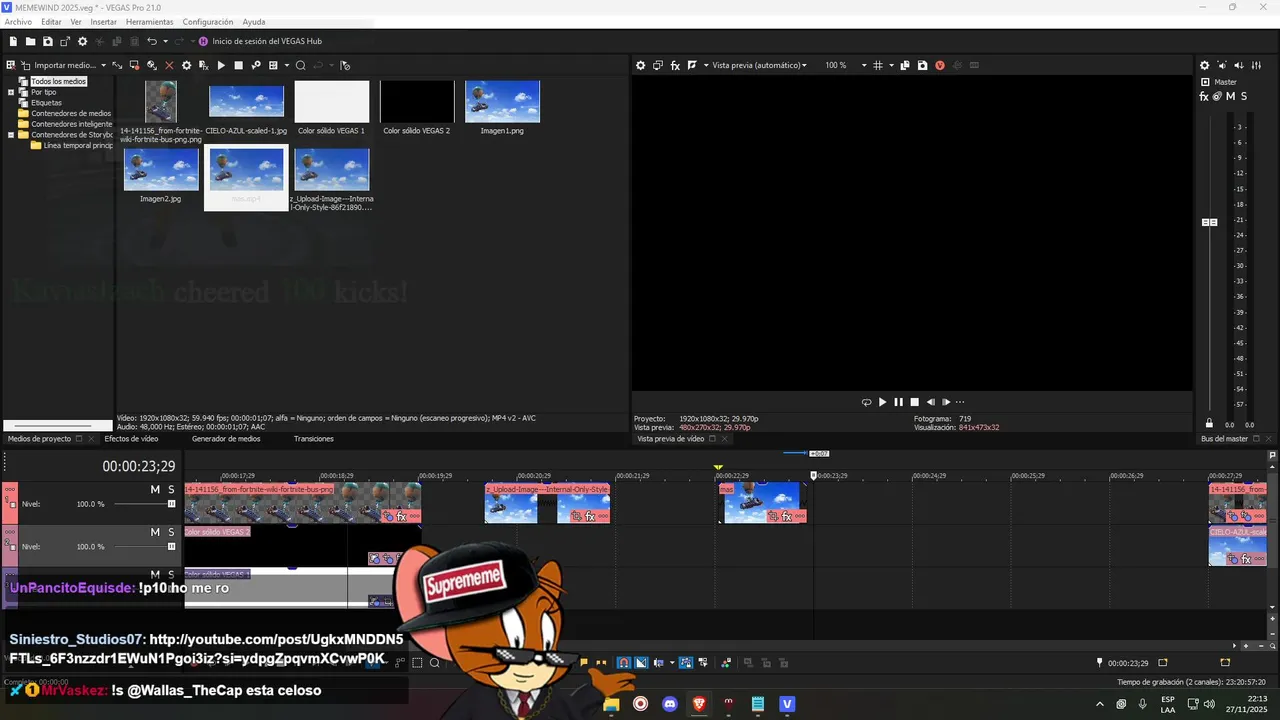Image resolution: width=1280 pixels, height=720 pixels.
Task: Open Discord from the taskbar
Action: point(670,704)
